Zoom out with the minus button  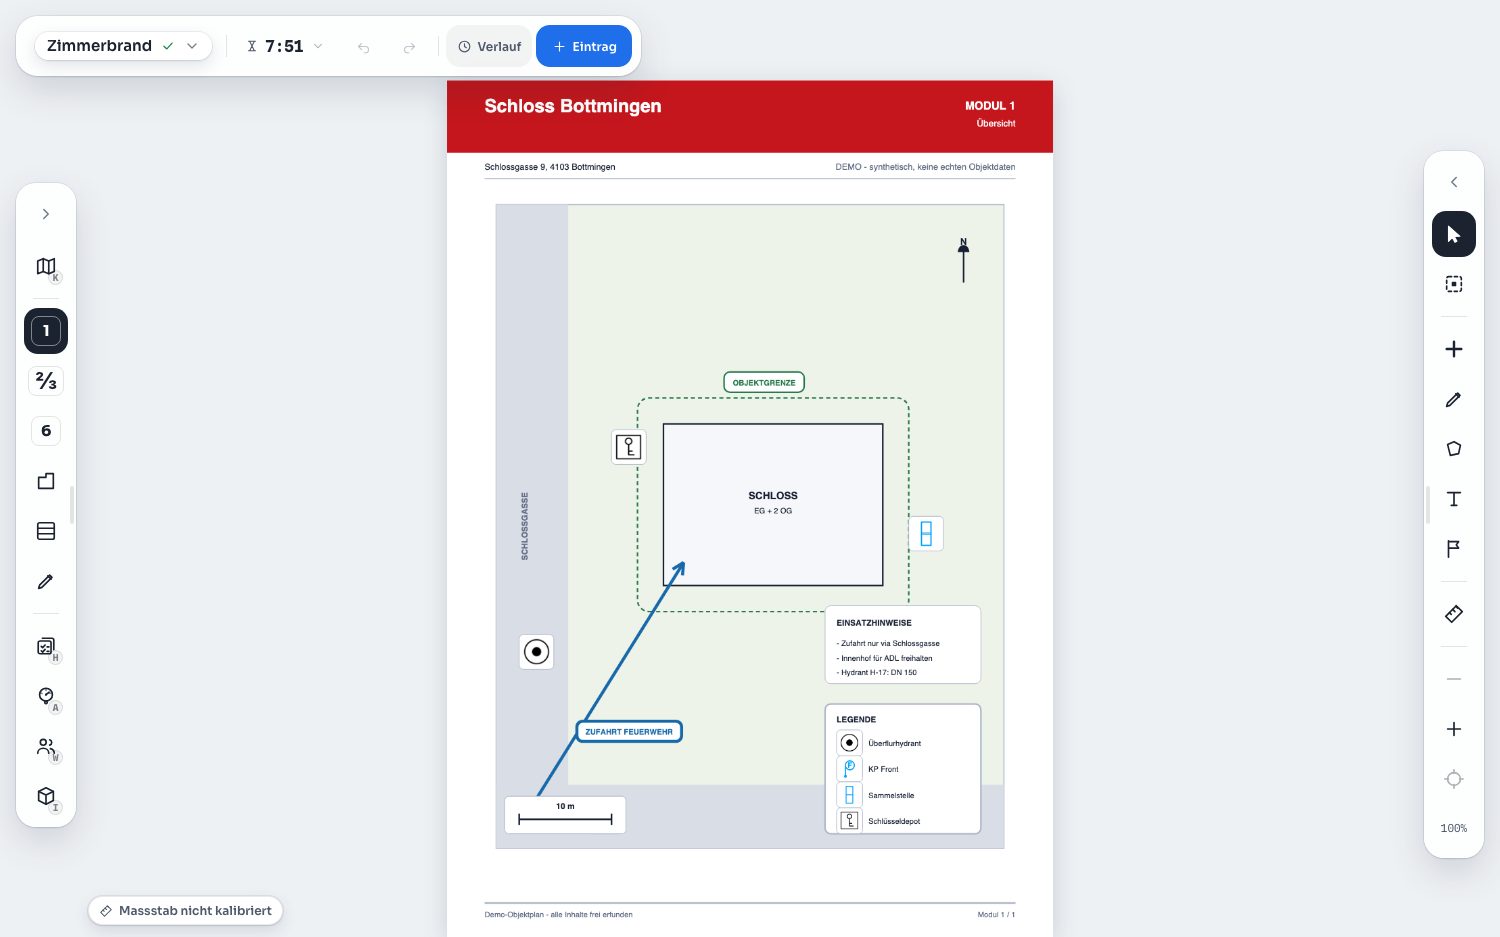(x=1454, y=679)
